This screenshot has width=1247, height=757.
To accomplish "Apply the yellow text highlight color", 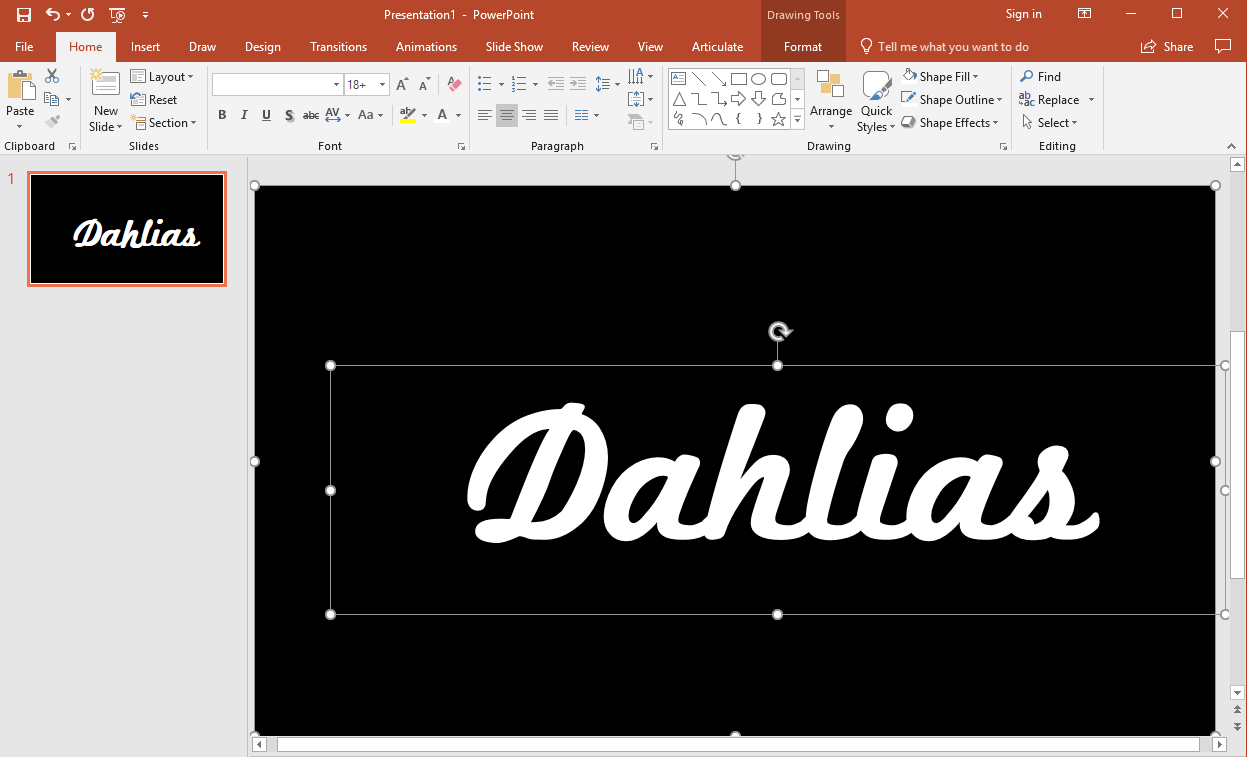I will click(408, 115).
